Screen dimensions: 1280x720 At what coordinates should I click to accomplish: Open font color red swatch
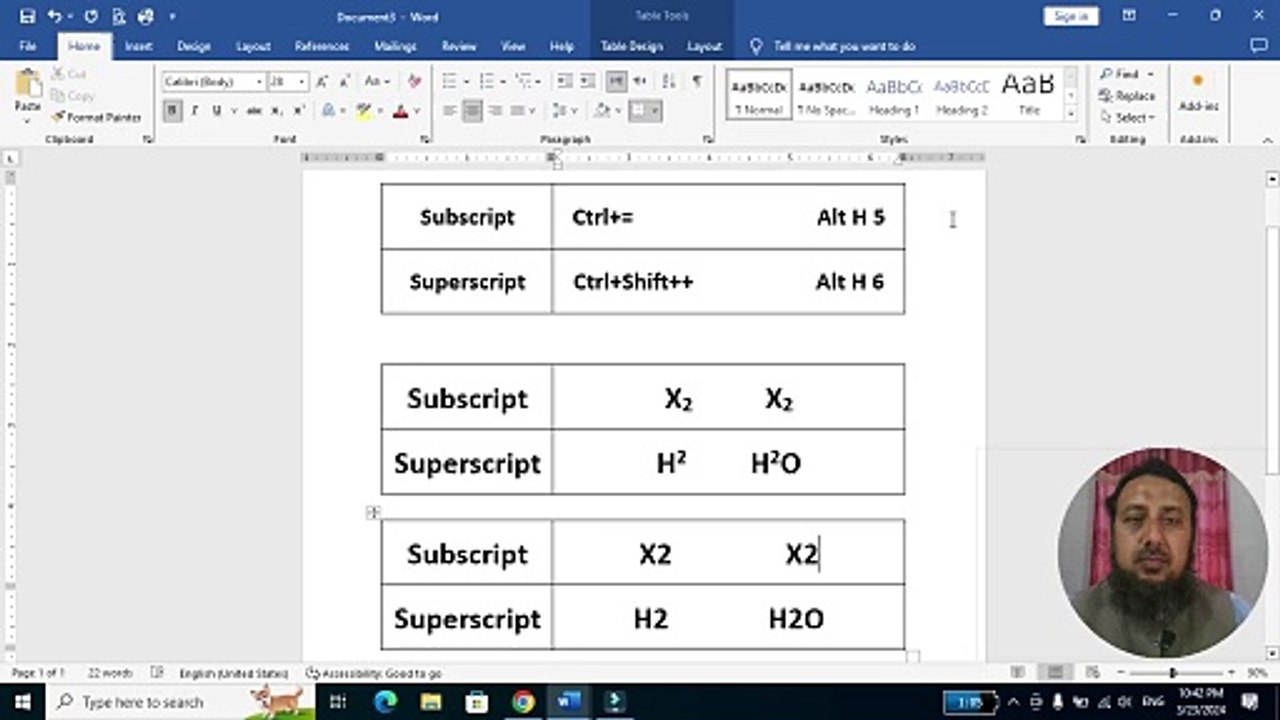point(401,111)
